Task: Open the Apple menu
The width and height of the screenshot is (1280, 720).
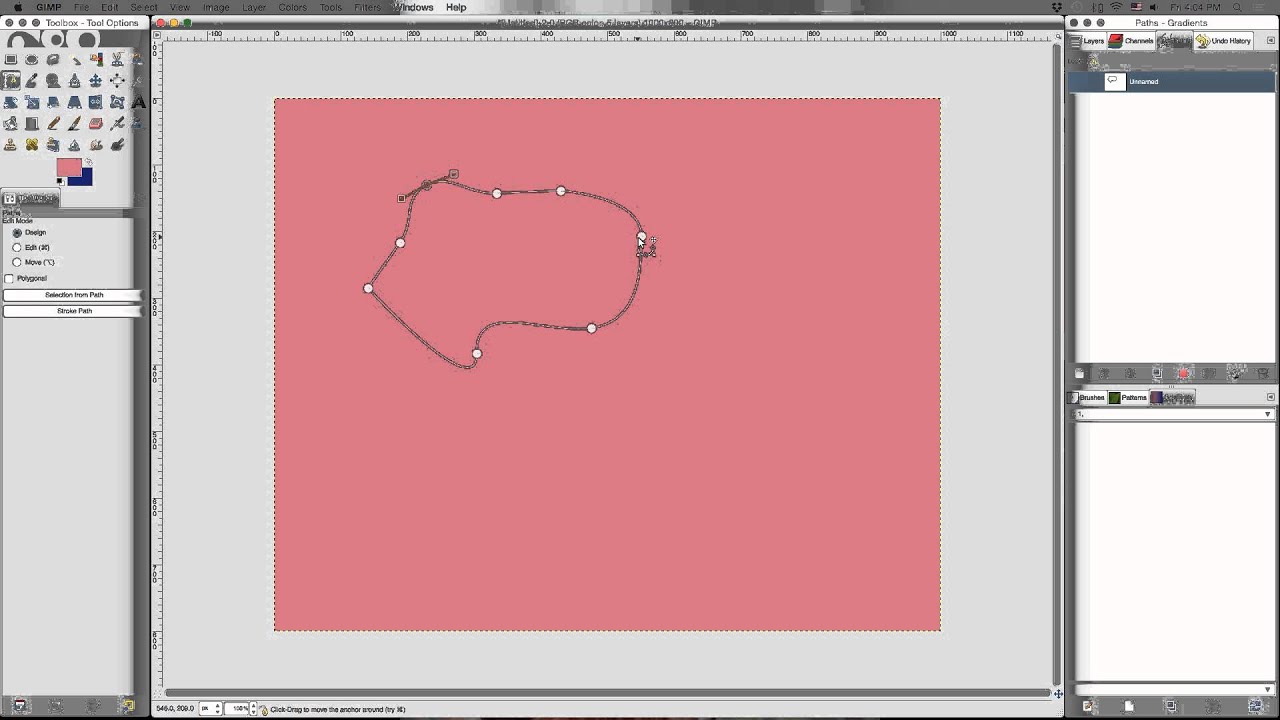Action: pyautogui.click(x=17, y=7)
